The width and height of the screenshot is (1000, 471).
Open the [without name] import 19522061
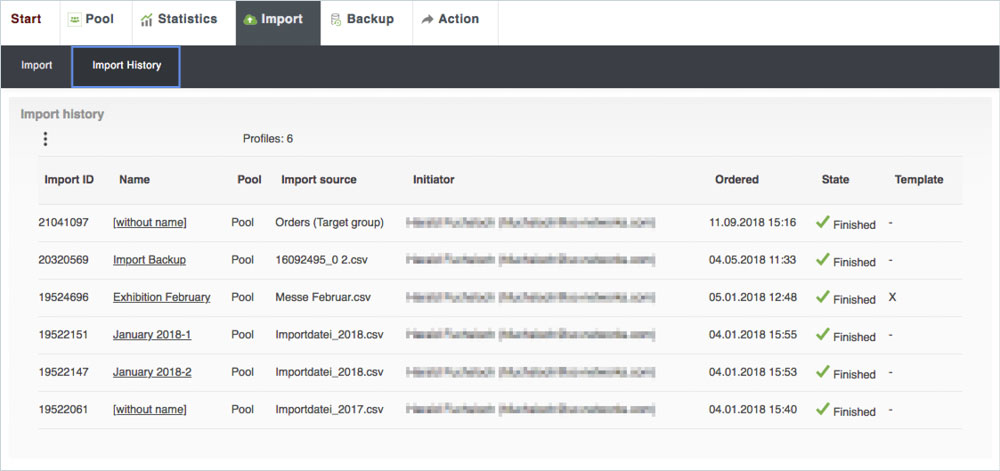click(149, 409)
